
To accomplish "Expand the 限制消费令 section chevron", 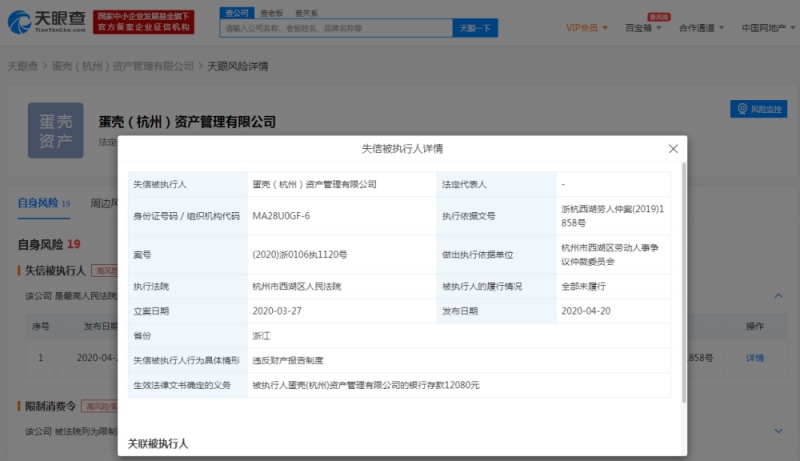I will click(778, 431).
